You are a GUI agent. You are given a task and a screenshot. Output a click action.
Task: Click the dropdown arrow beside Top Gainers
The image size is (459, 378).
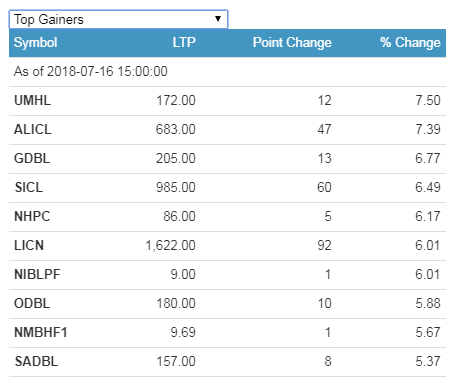(x=218, y=19)
